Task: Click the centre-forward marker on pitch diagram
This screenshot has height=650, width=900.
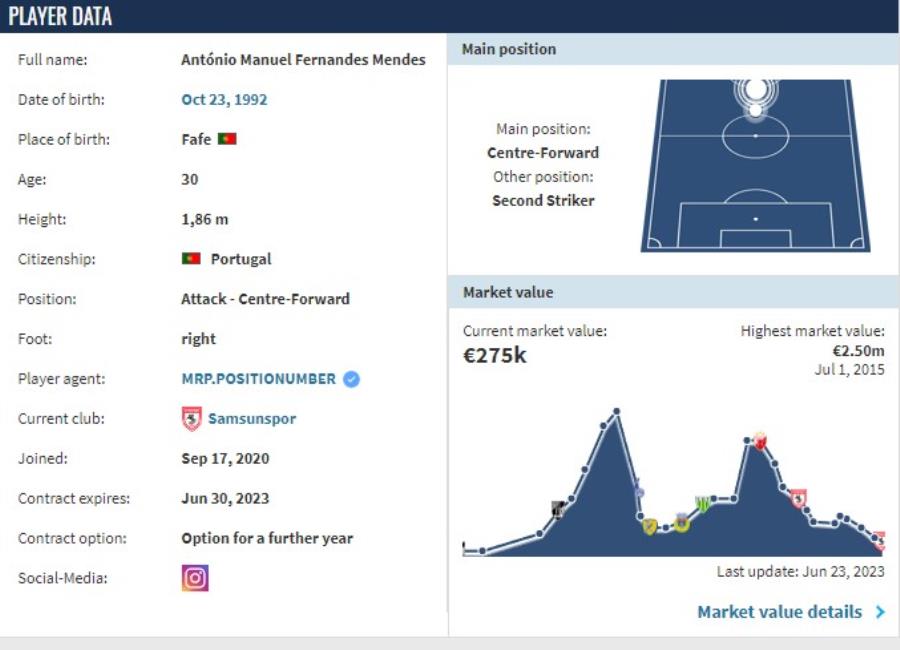Action: click(x=756, y=90)
